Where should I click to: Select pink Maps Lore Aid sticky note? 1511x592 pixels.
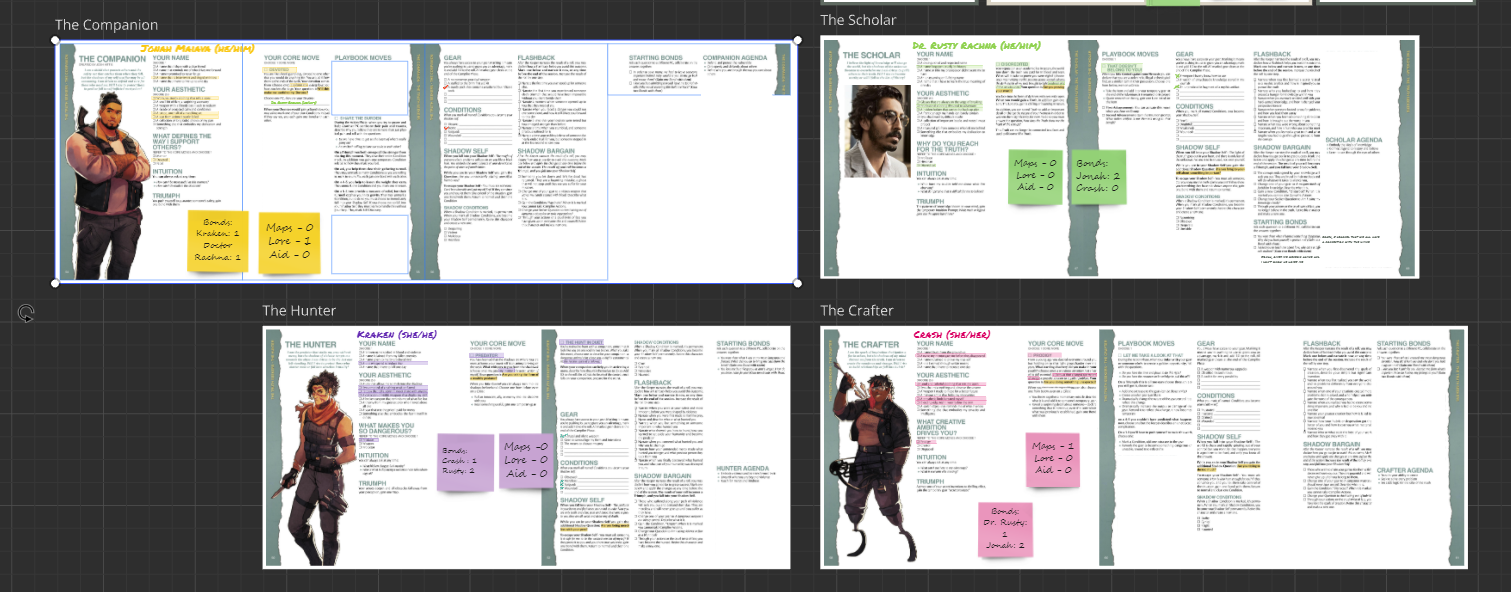click(1055, 457)
